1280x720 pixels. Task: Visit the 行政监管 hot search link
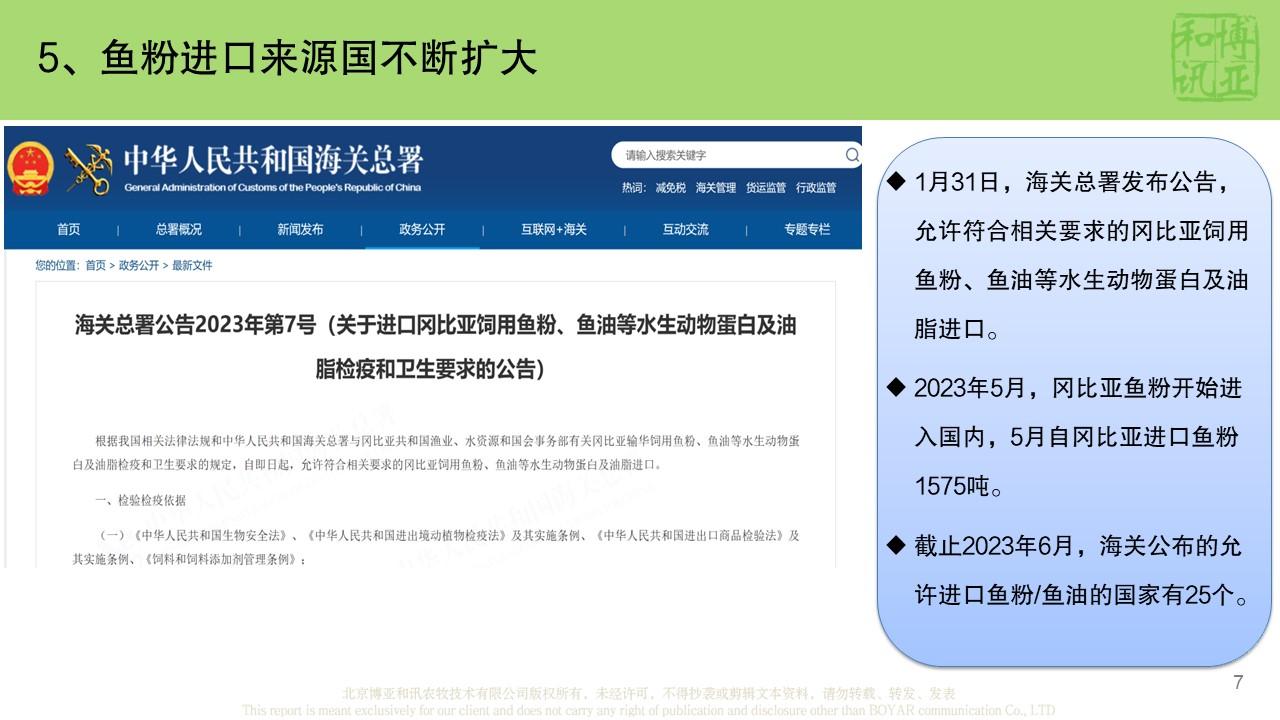pyautogui.click(x=815, y=188)
